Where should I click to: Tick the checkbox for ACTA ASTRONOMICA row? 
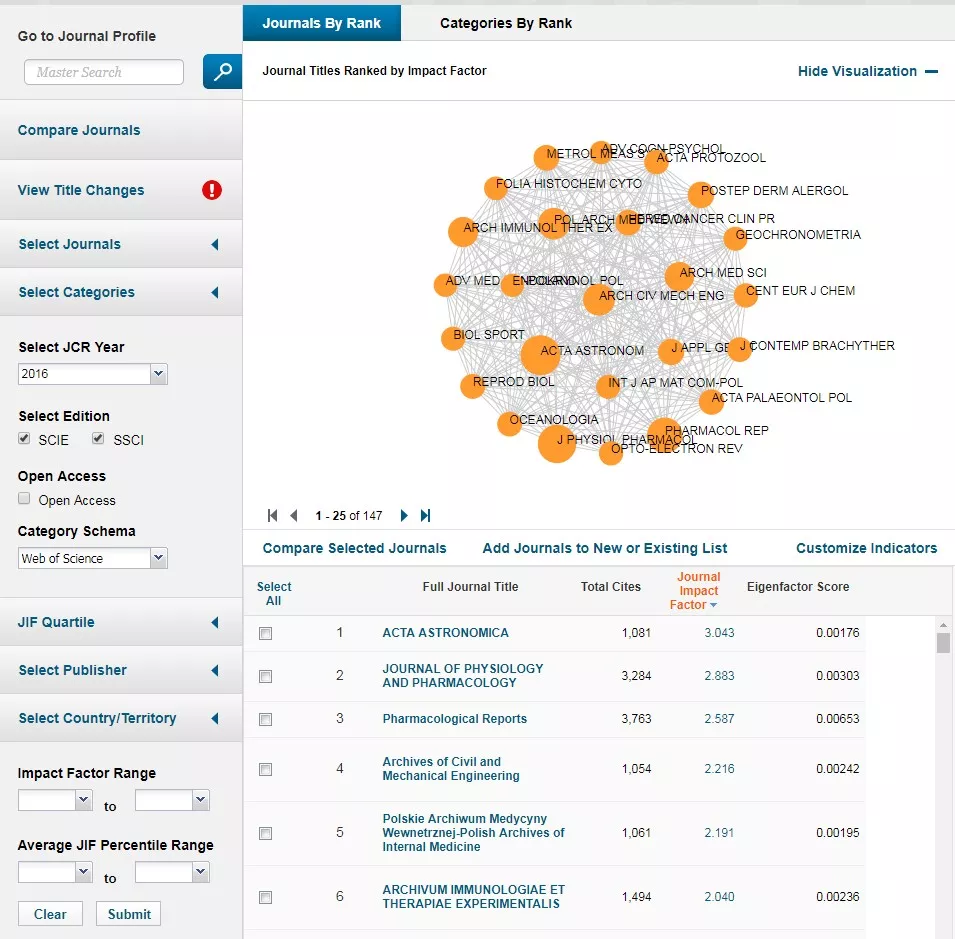pos(265,633)
